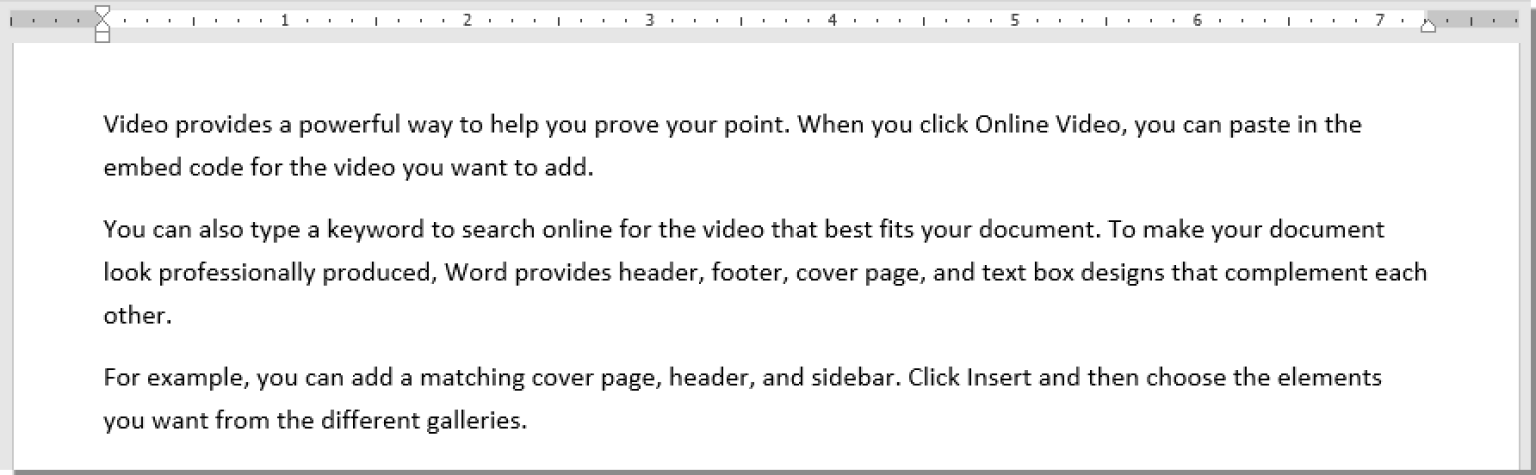Screen dimensions: 1536x475
Task: Click the 1-inch mark on the ruler
Action: pyautogui.click(x=285, y=19)
